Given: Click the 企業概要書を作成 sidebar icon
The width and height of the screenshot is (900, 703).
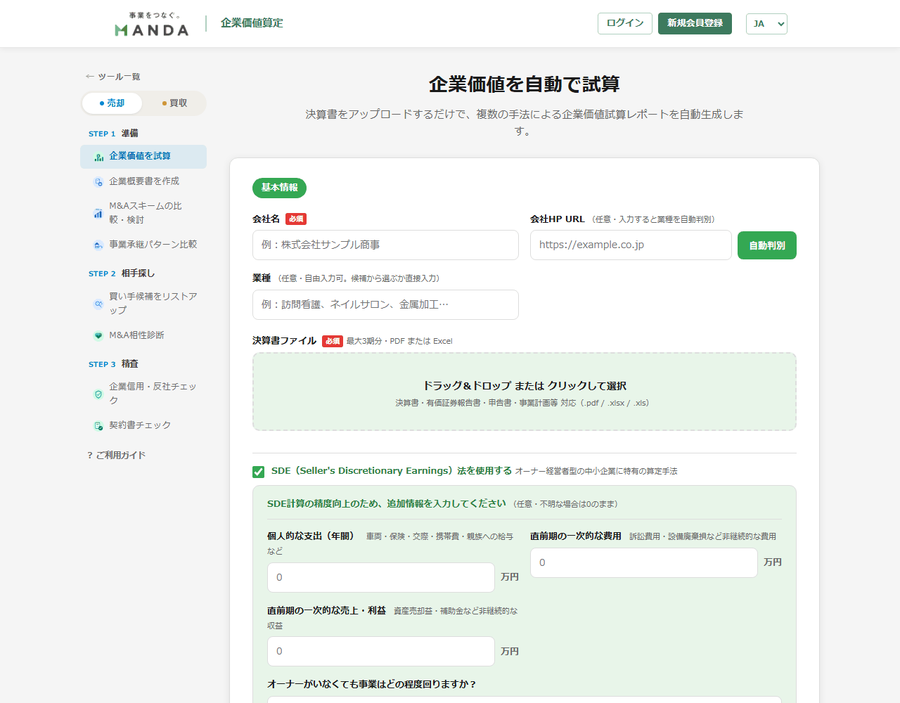Looking at the screenshot, I should [99, 182].
